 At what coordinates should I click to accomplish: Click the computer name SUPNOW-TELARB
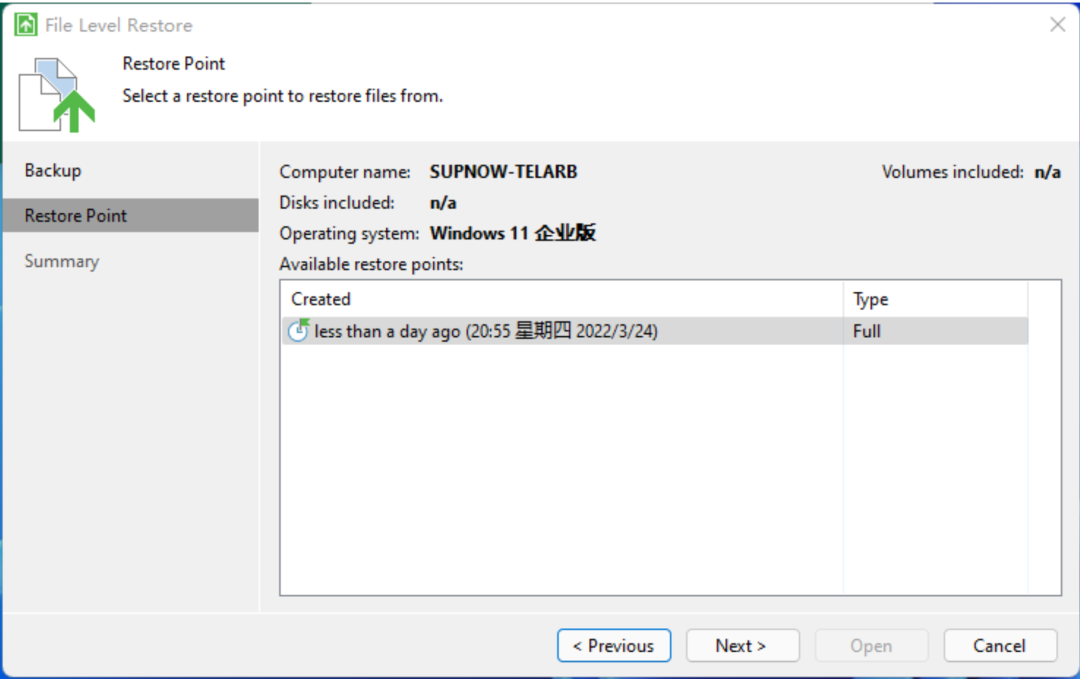503,171
